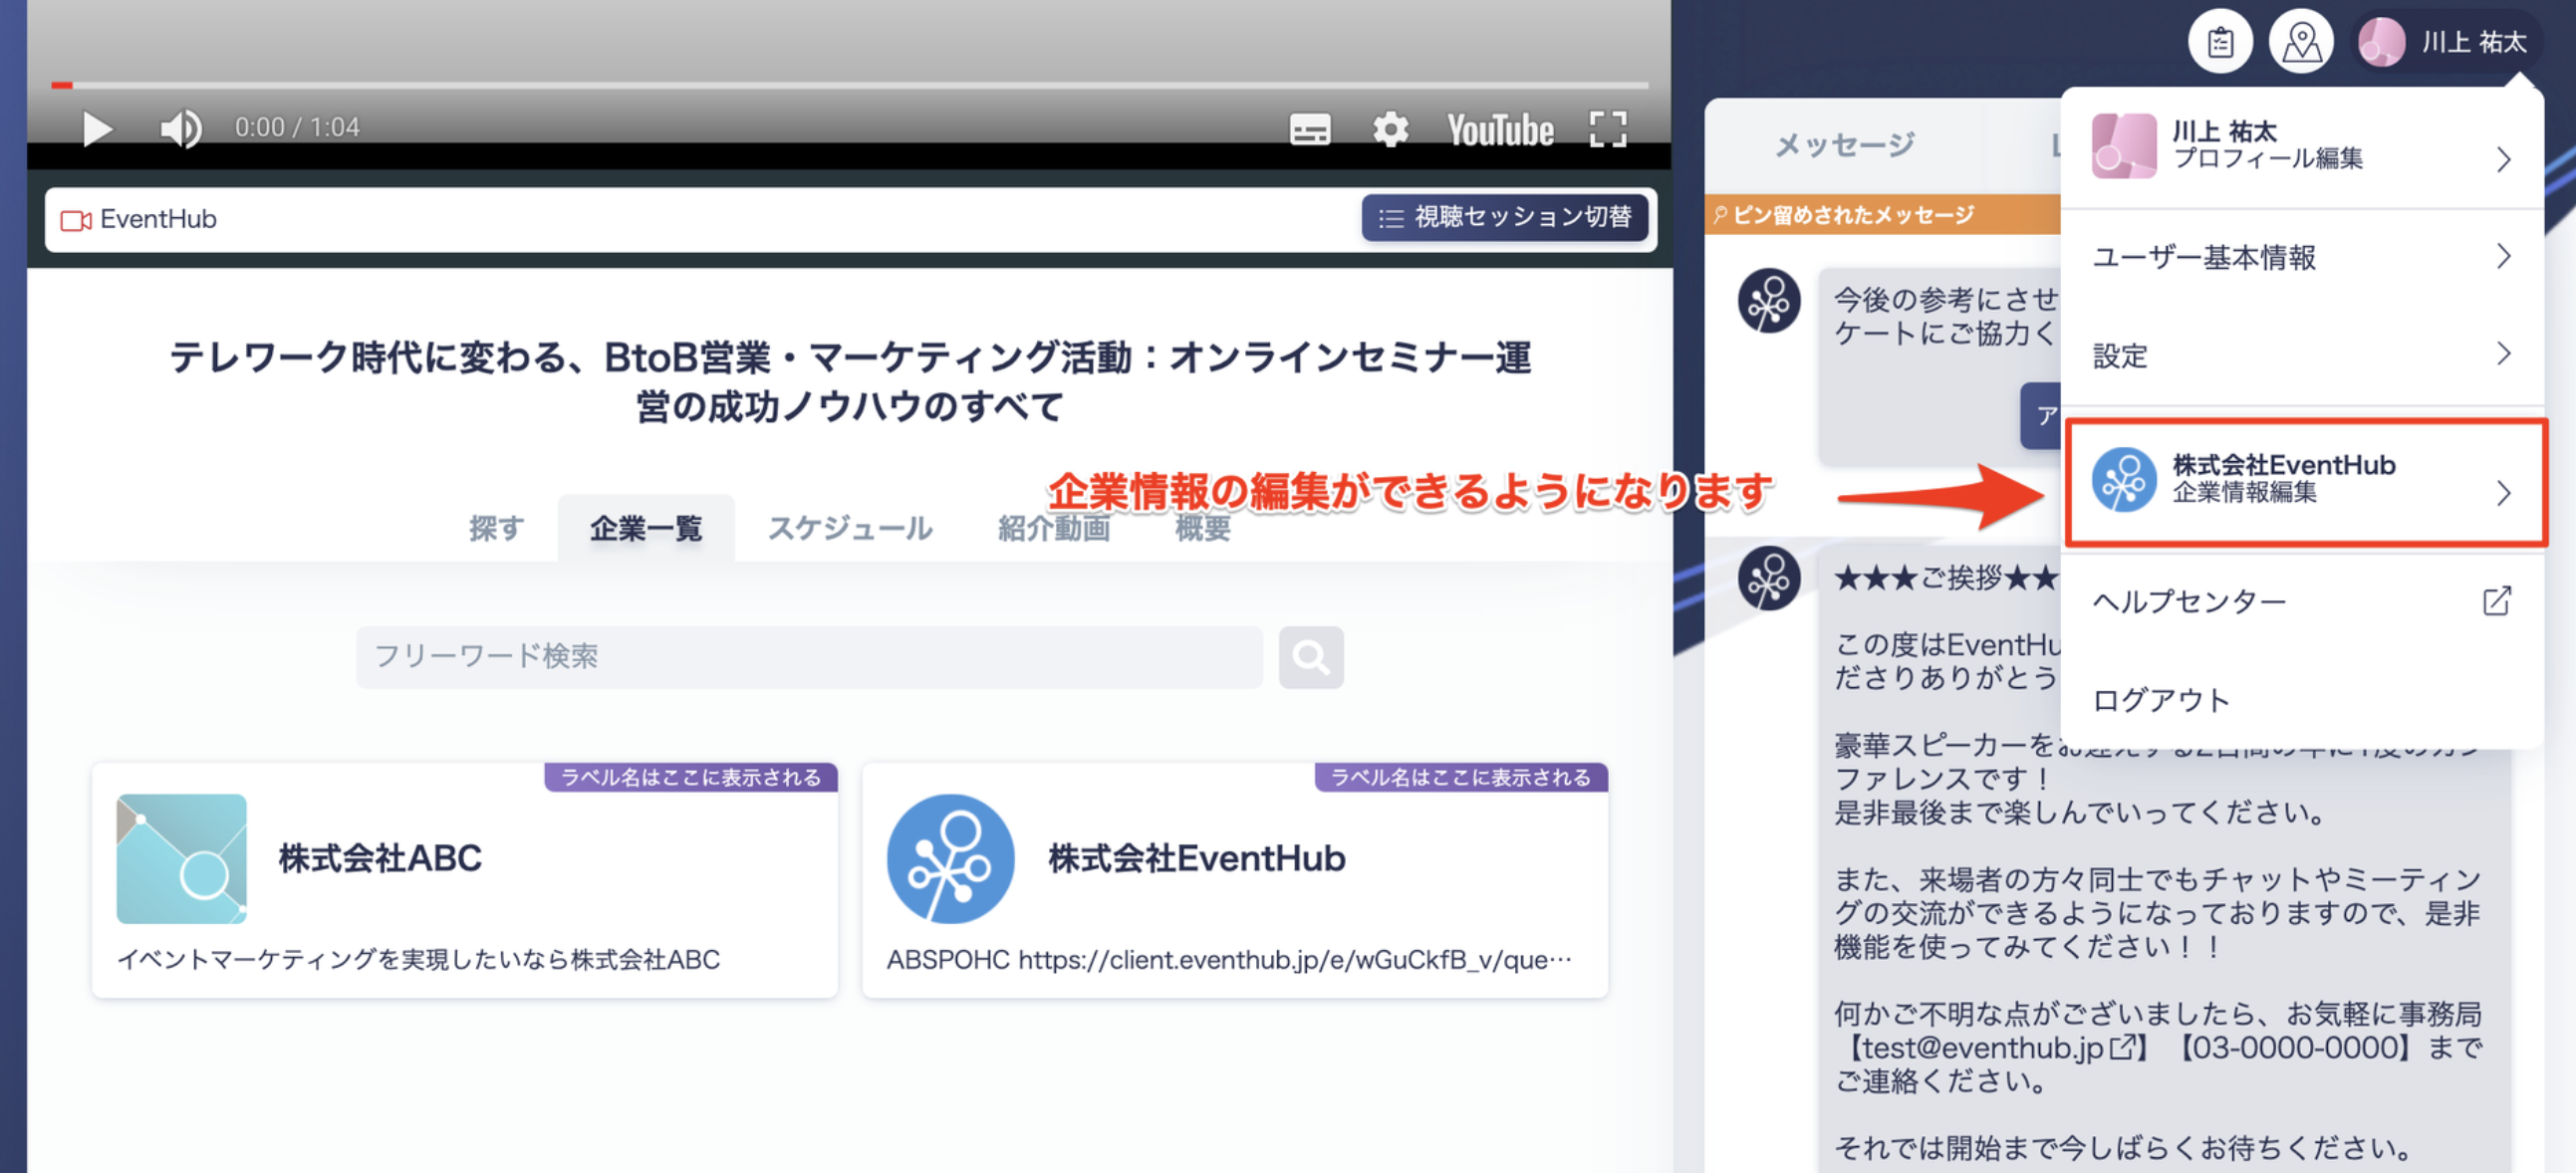
Task: Enter fullscreen video mode
Action: click(x=1608, y=129)
